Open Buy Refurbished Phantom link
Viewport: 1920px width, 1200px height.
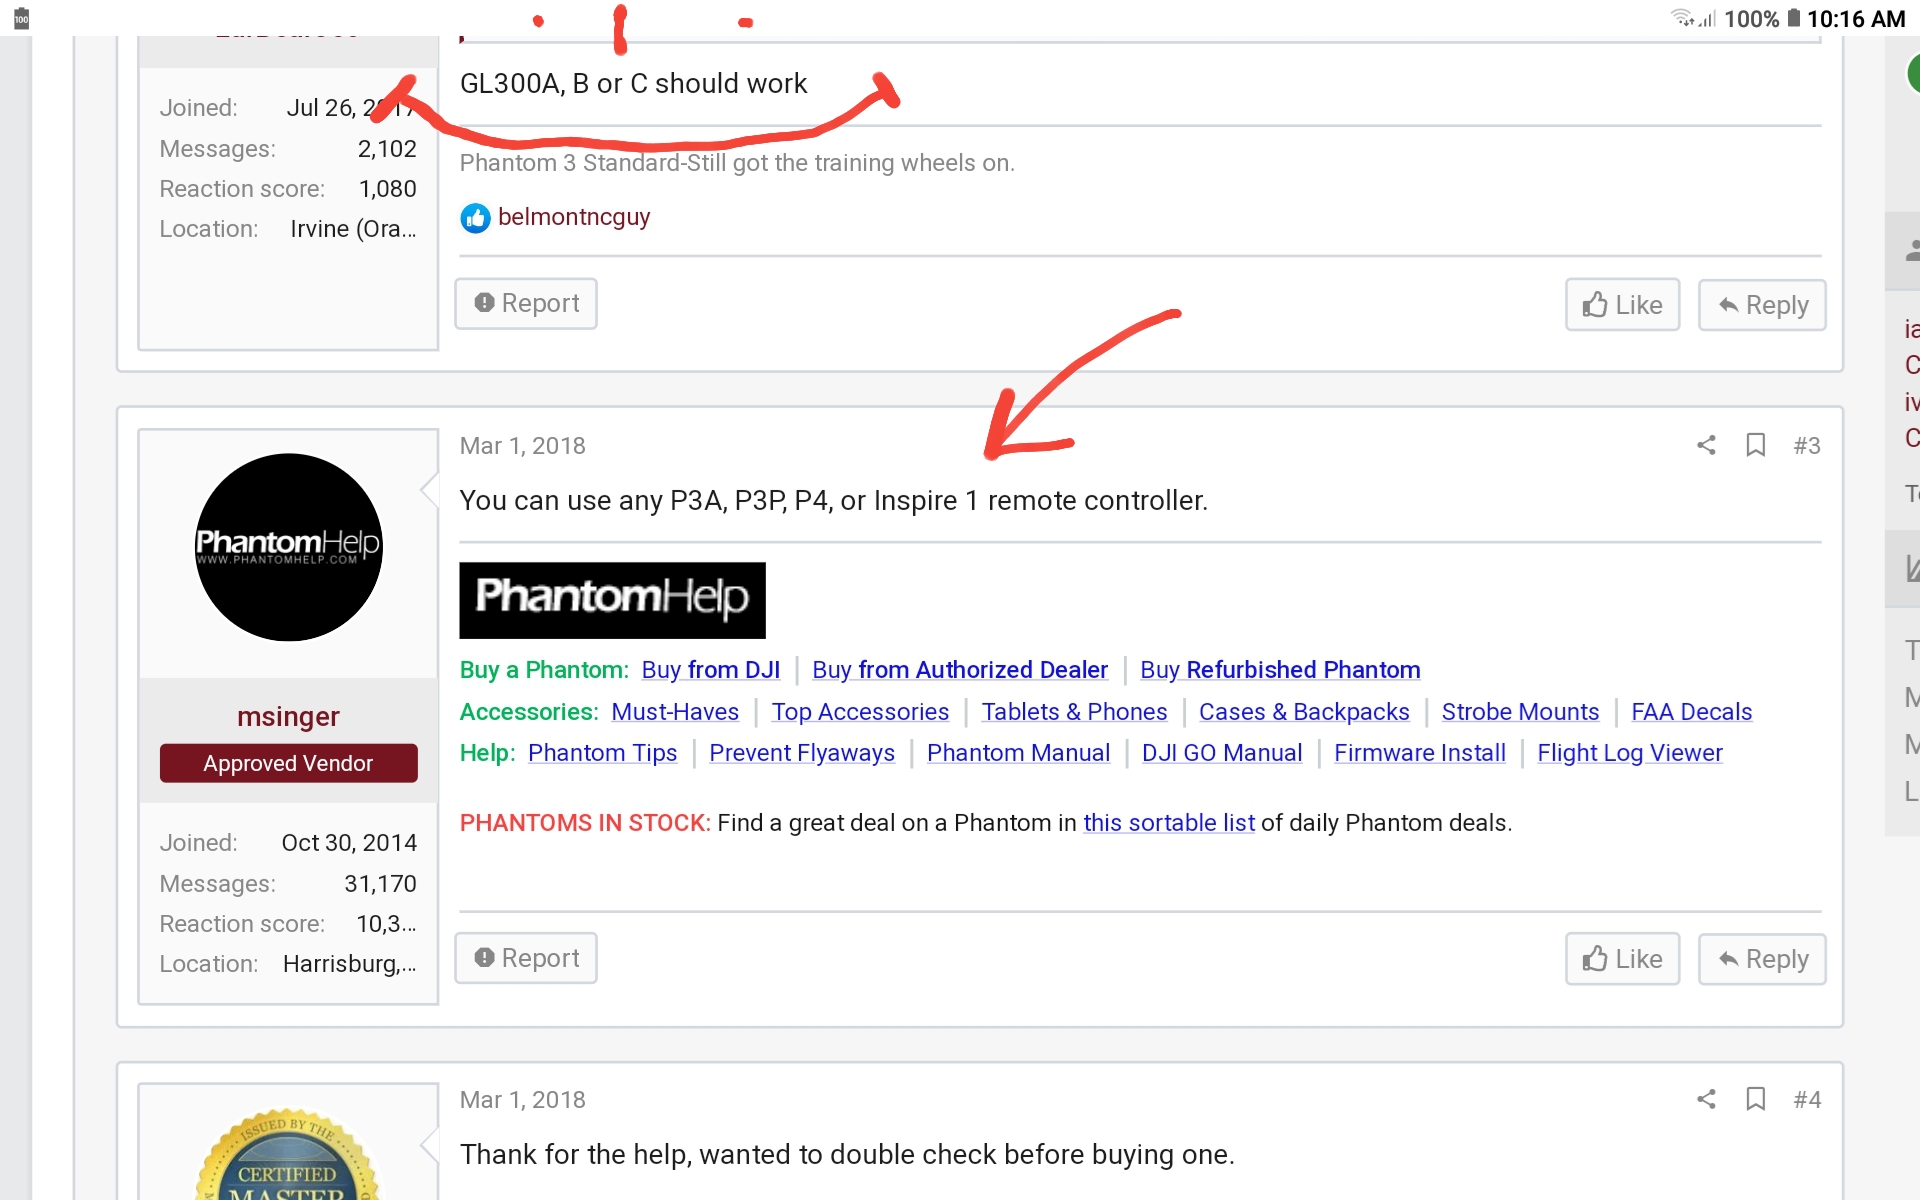click(x=1280, y=670)
